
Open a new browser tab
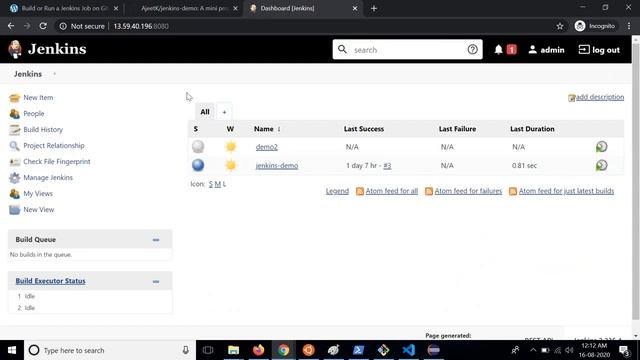374,8
